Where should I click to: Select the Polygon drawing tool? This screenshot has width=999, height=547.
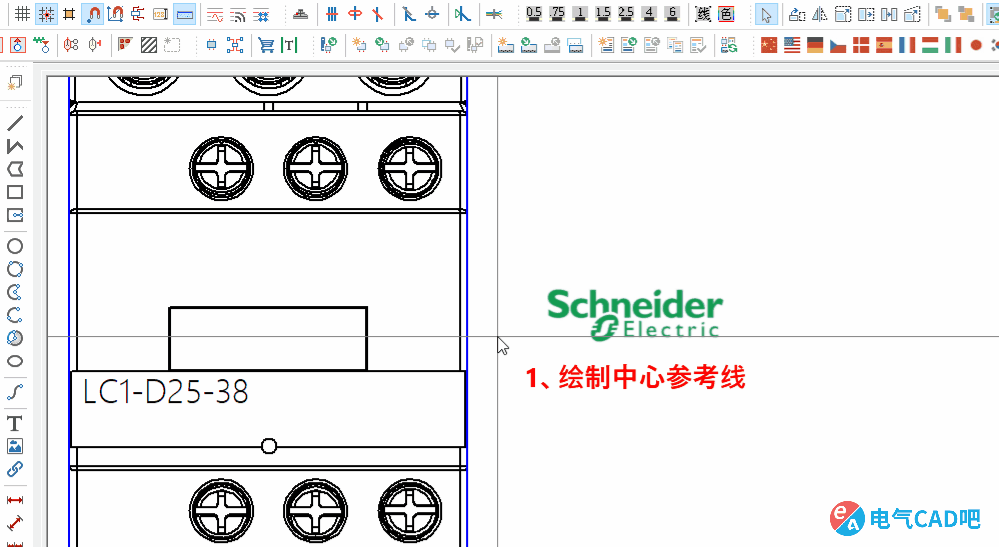(15, 169)
